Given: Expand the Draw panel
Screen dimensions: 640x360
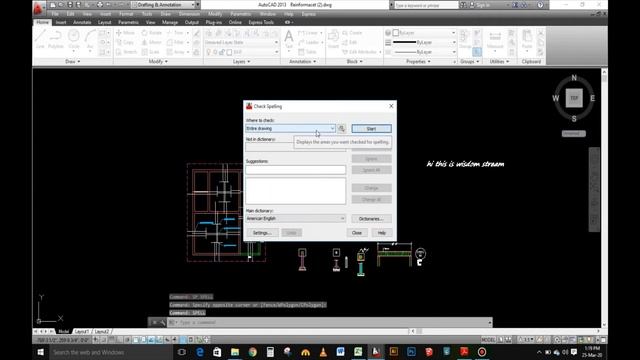Looking at the screenshot, I should [x=73, y=61].
